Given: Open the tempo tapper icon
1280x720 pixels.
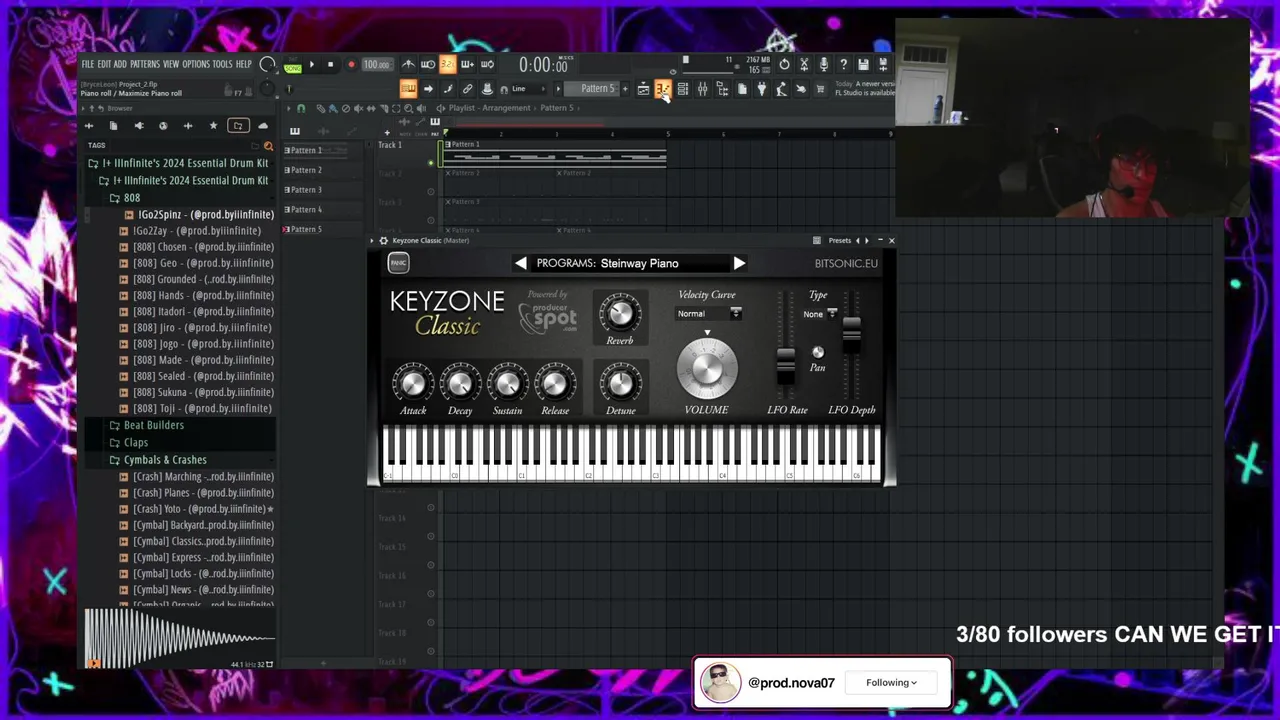Looking at the screenshot, I should (781, 90).
